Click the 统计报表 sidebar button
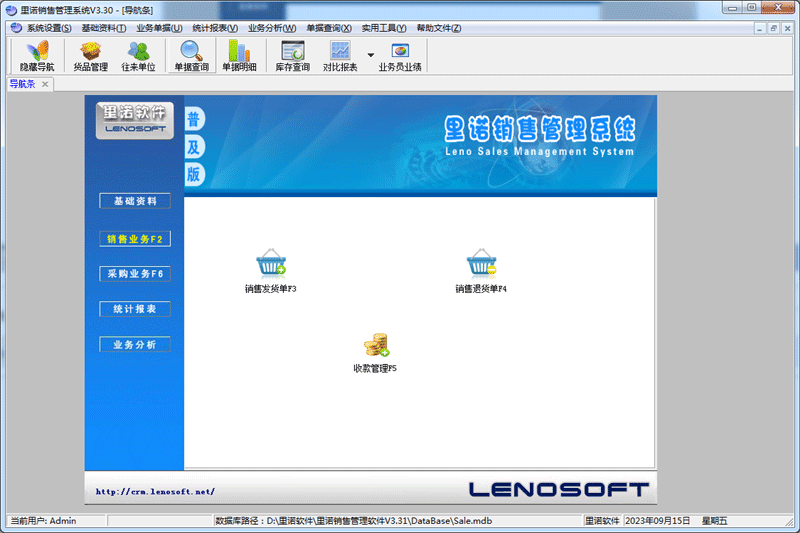The image size is (800, 533). 135,309
